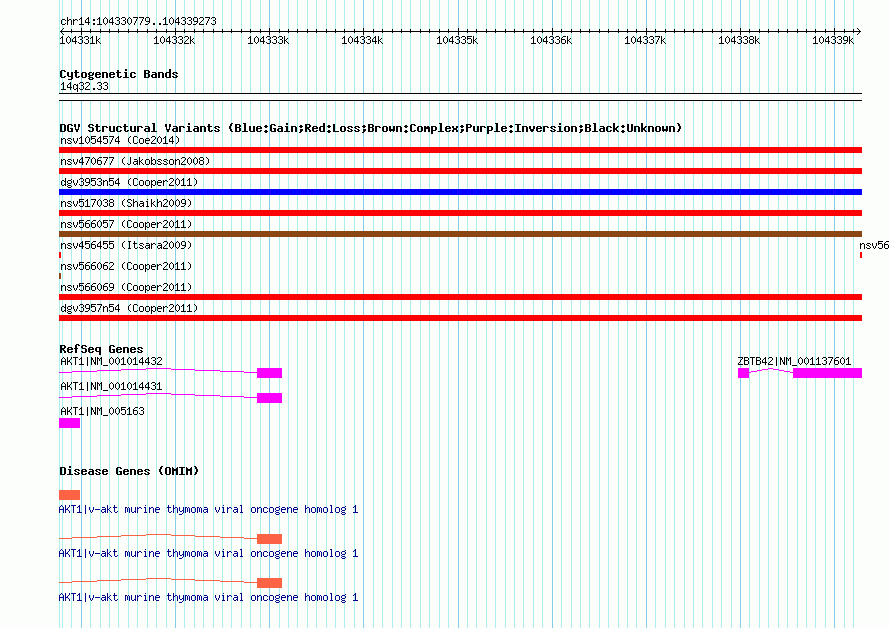This screenshot has width=890, height=628.
Task: Click the first OMIM orange block at left edge
Action: (69, 495)
